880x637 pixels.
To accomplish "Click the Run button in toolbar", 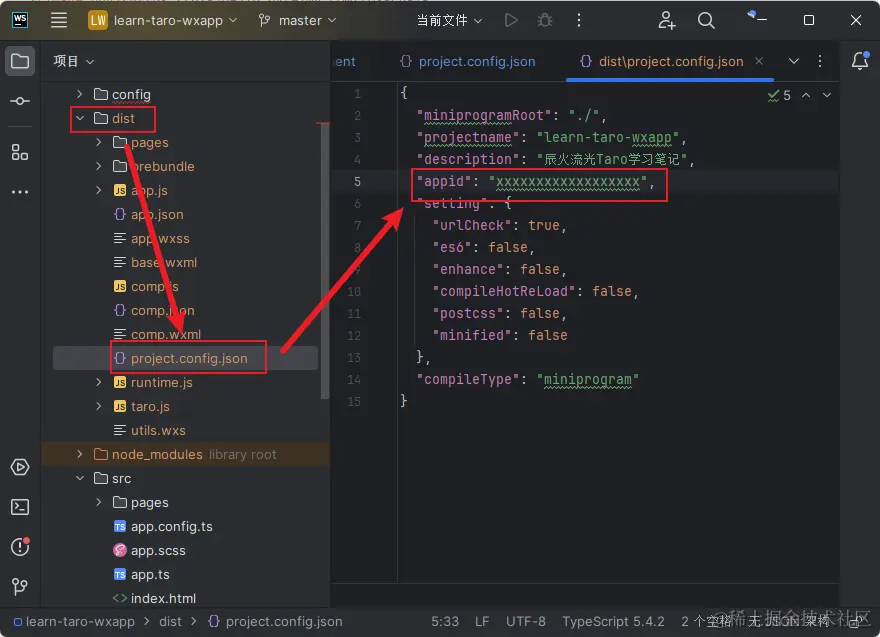I will click(x=511, y=21).
